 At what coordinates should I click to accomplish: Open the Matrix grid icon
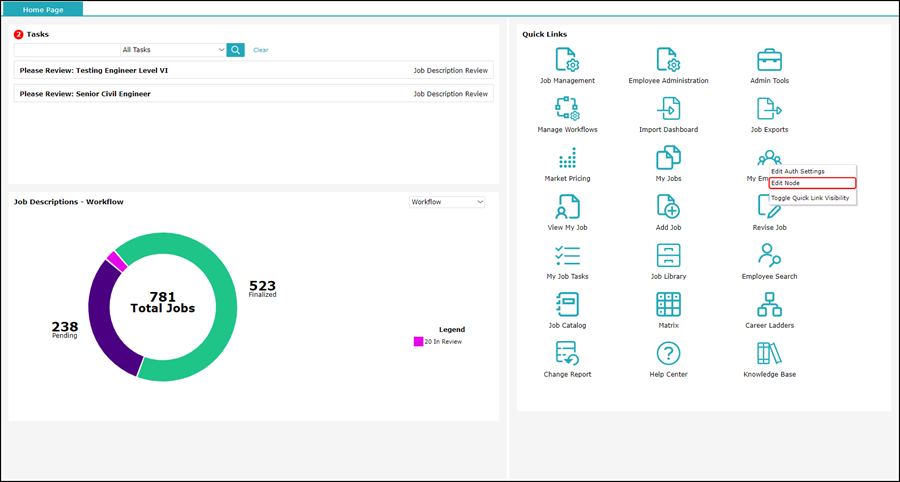coord(668,304)
